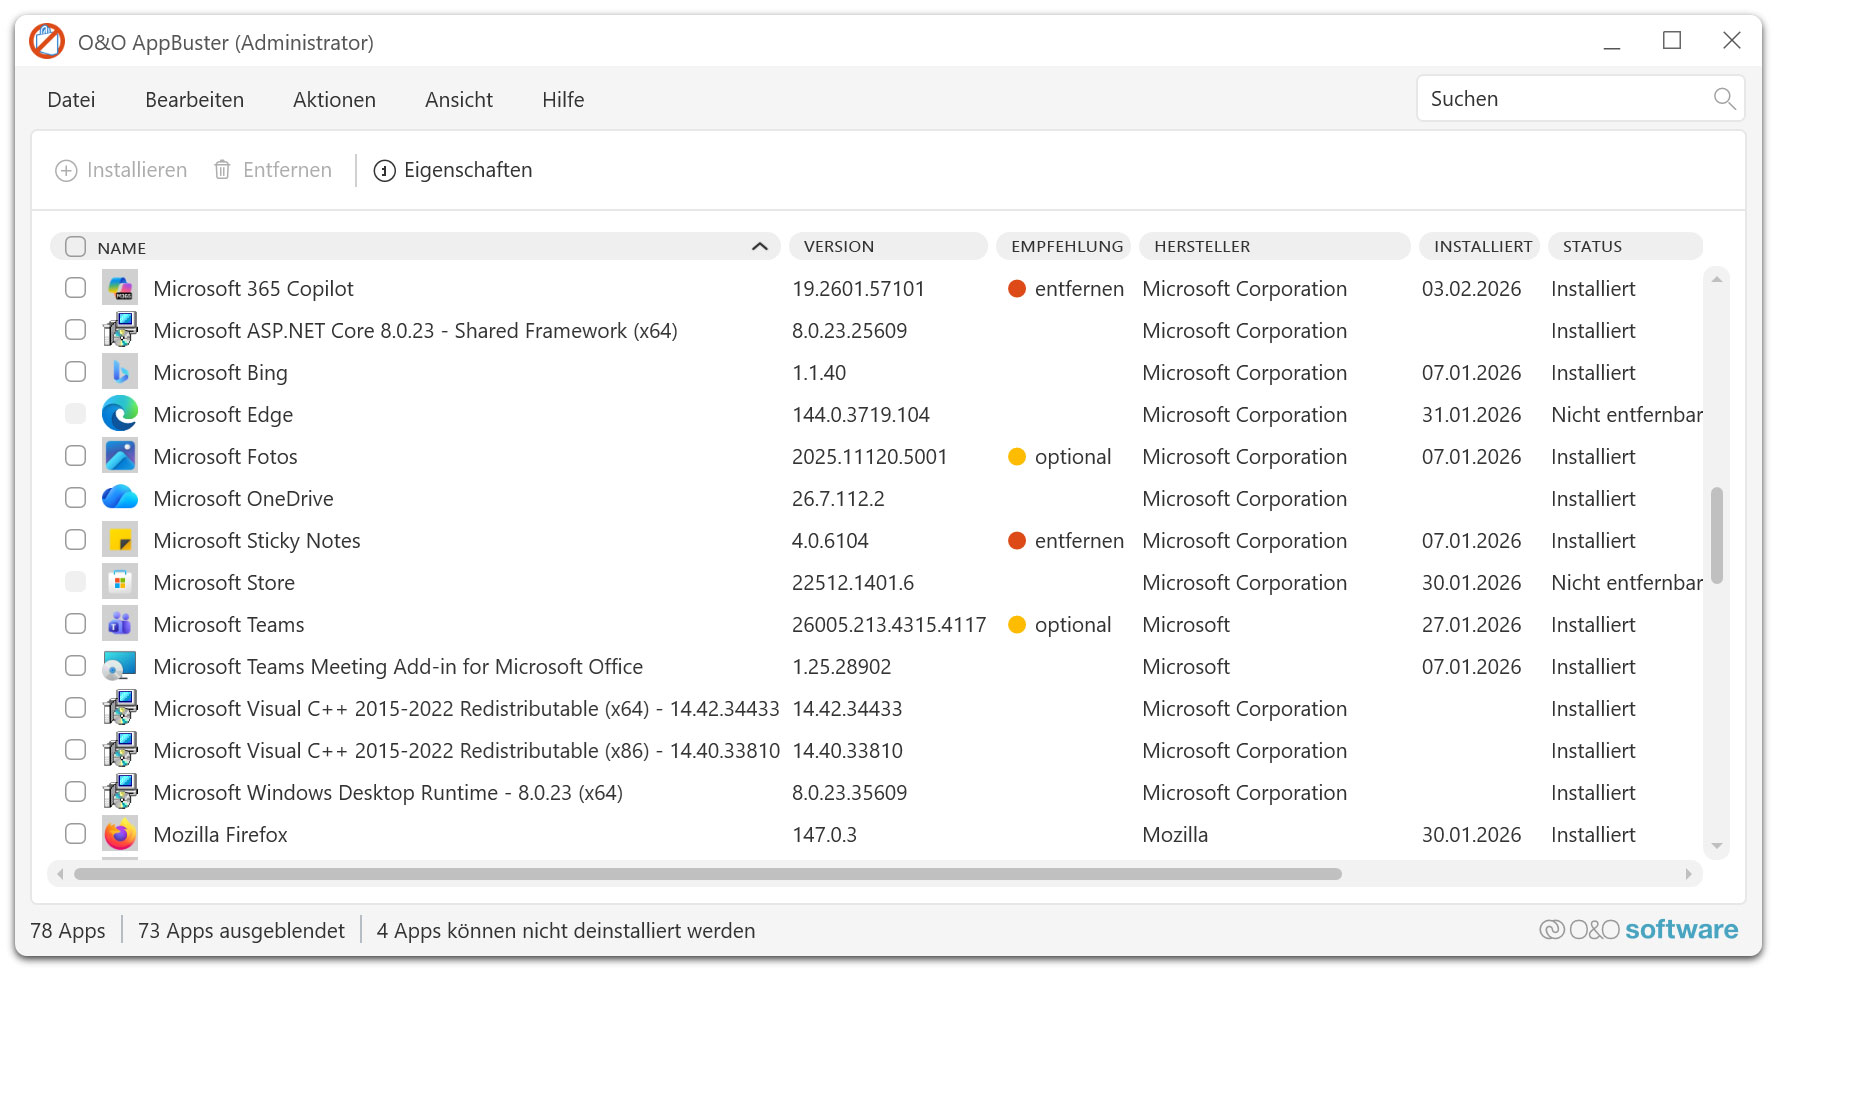Toggle the select-all checkbox in Name header

(76, 247)
